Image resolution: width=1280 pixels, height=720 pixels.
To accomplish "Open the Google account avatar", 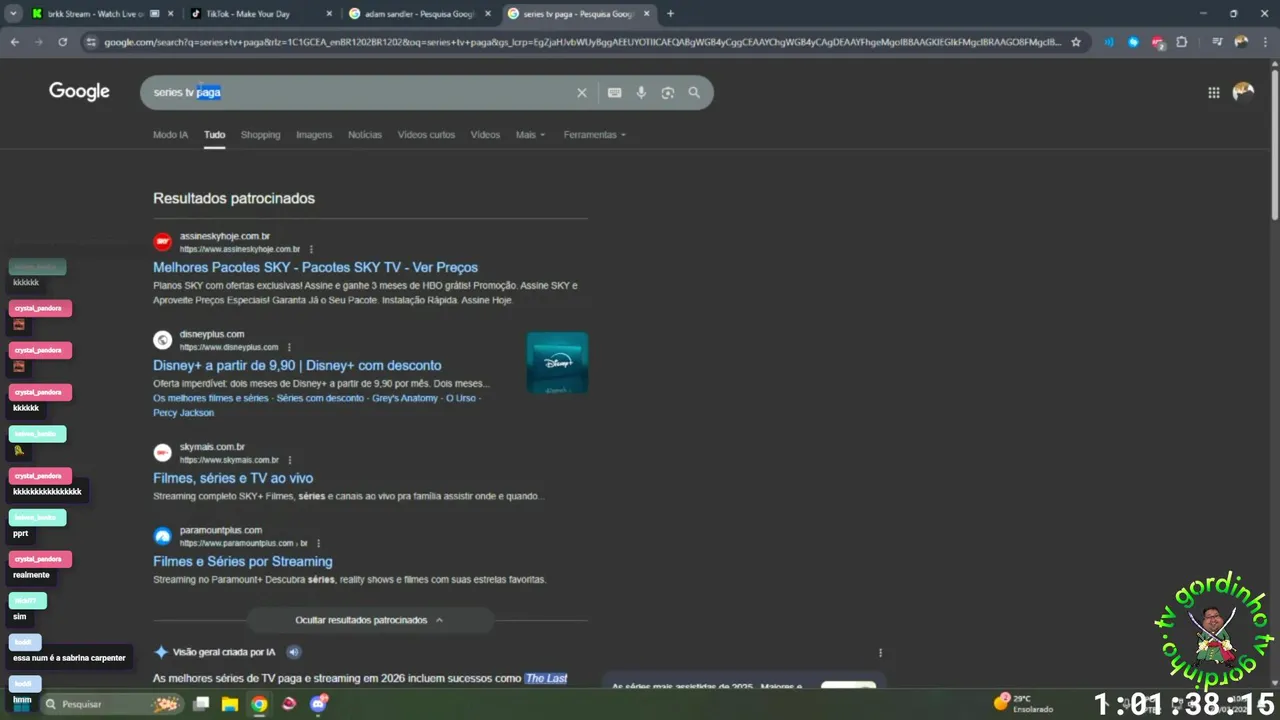I will click(1243, 92).
